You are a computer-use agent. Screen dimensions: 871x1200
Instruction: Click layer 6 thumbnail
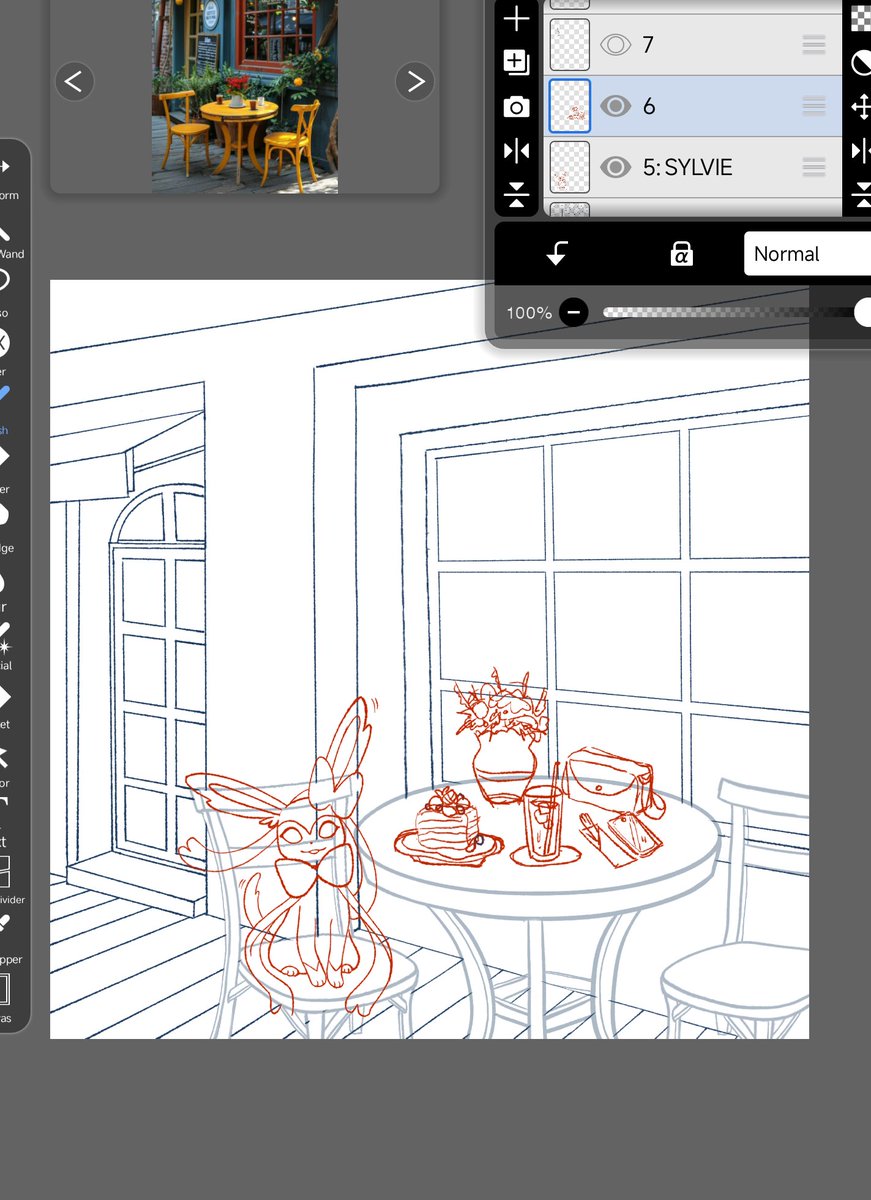point(570,106)
